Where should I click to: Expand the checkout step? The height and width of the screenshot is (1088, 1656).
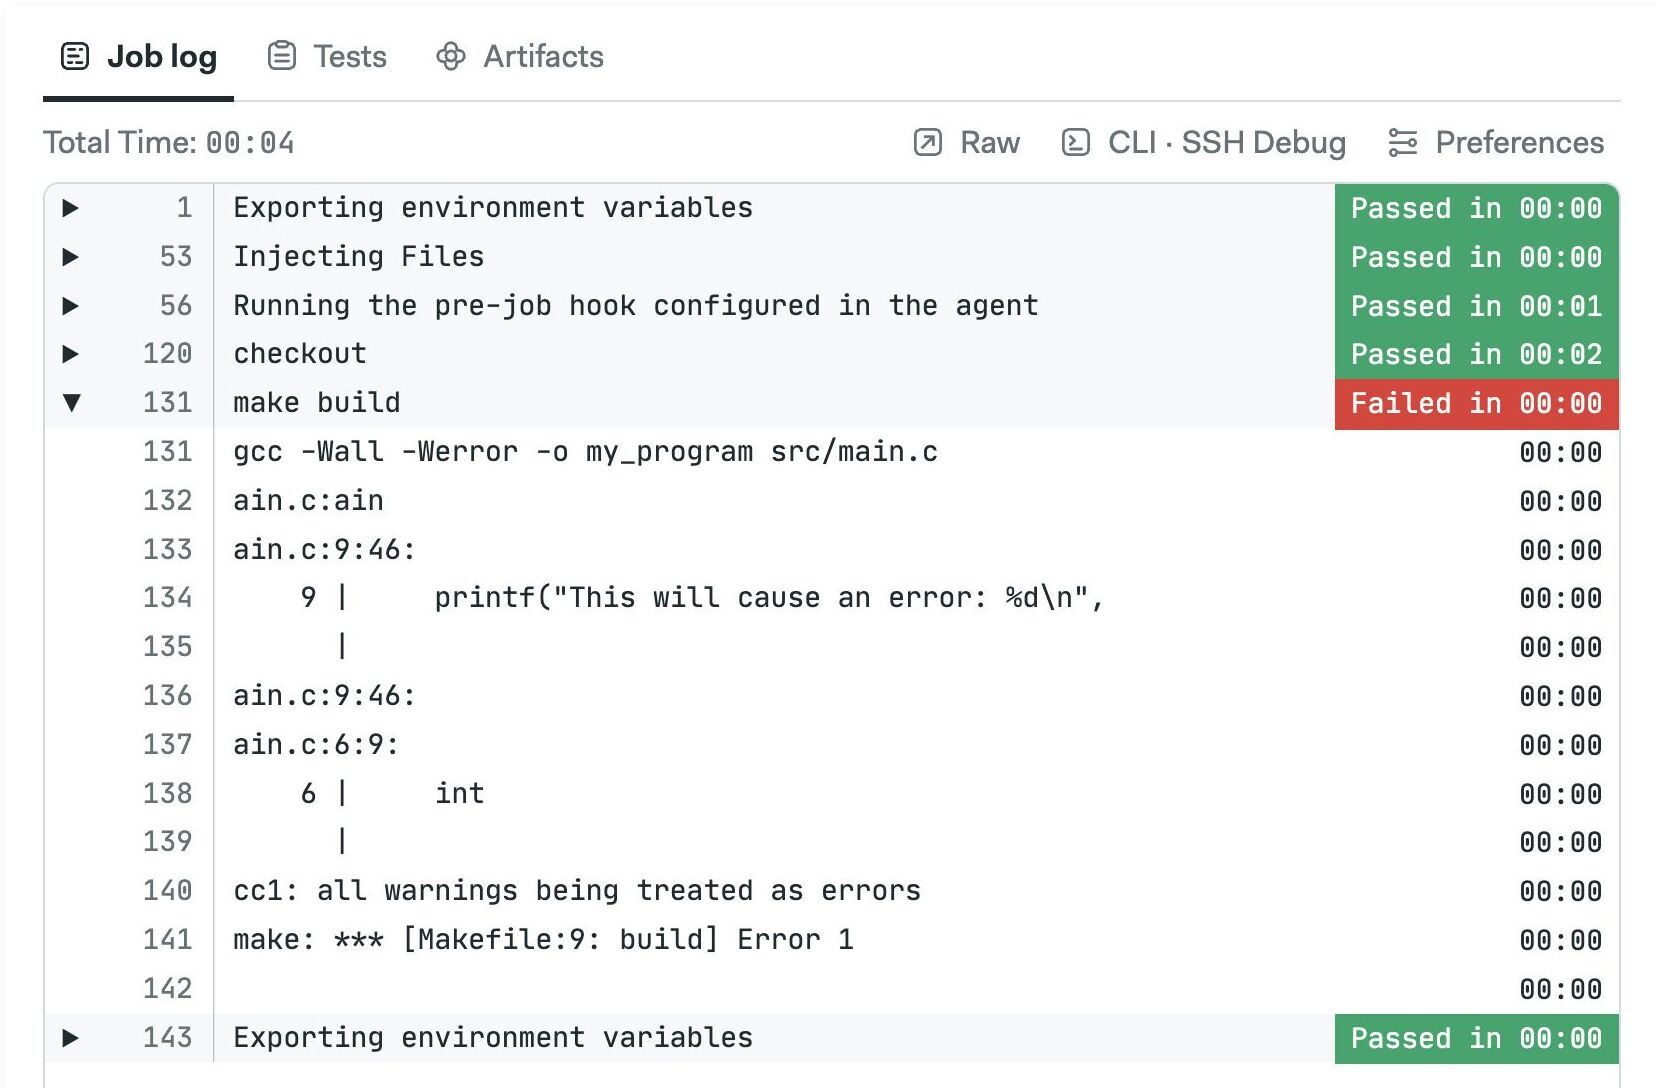tap(70, 354)
